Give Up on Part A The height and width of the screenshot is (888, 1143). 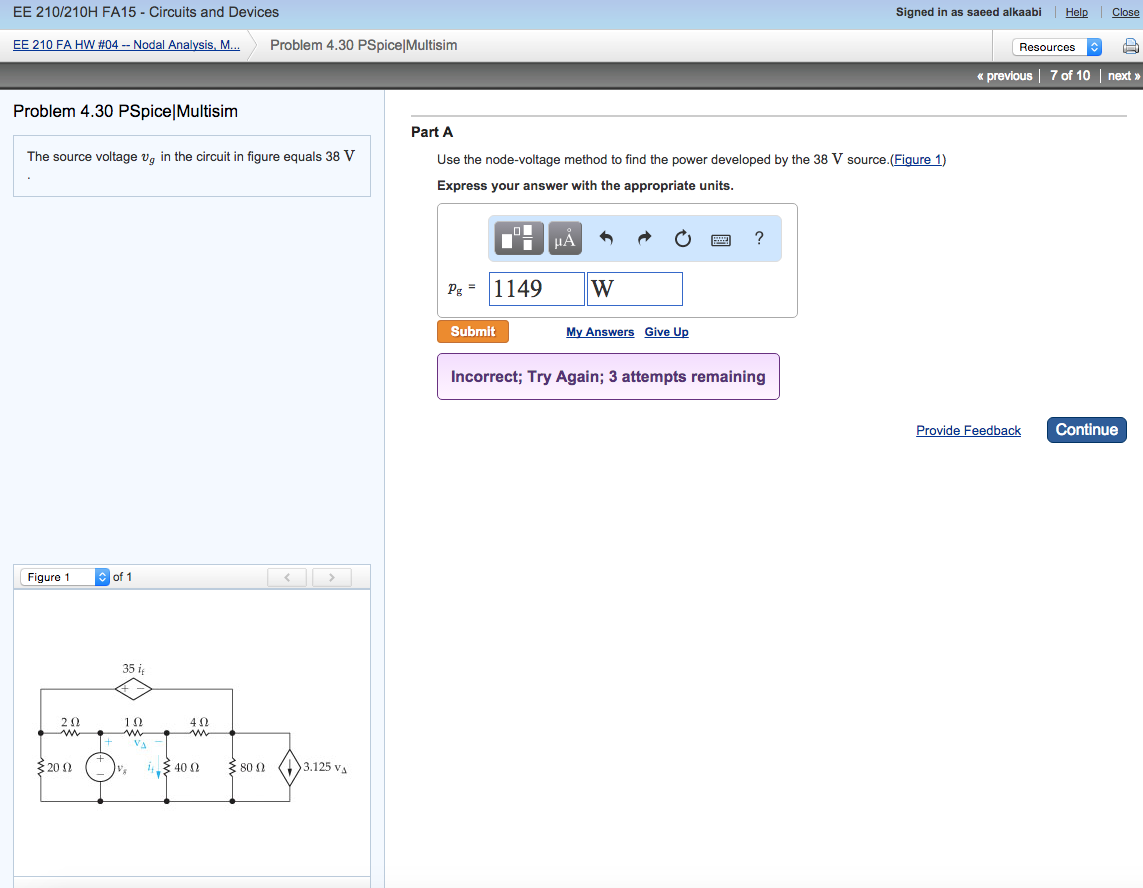click(666, 331)
